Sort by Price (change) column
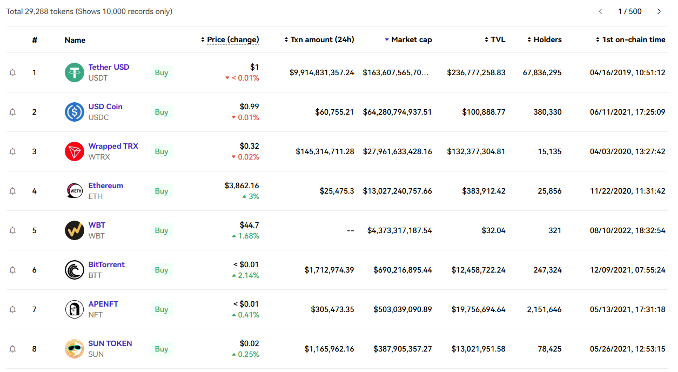678x372 pixels. coord(230,39)
